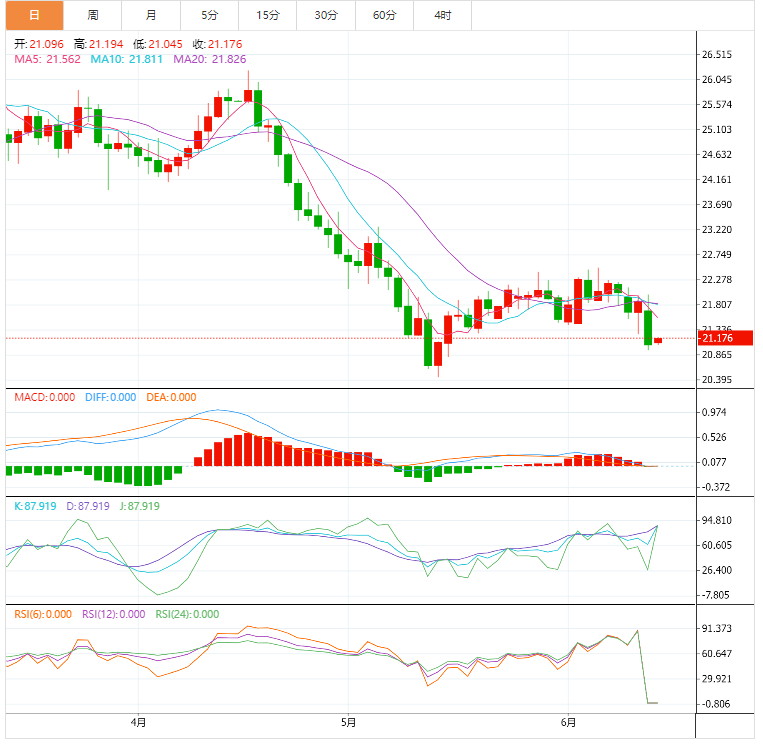
Task: Click the 23.220 price axis label
Action: tap(717, 230)
